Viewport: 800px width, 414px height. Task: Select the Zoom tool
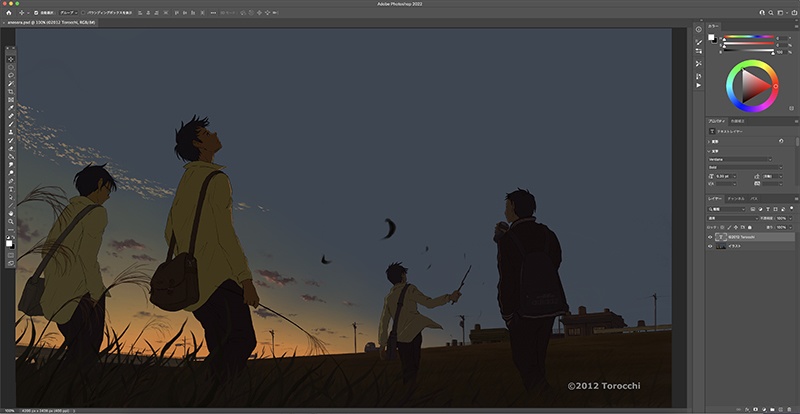pyautogui.click(x=11, y=223)
